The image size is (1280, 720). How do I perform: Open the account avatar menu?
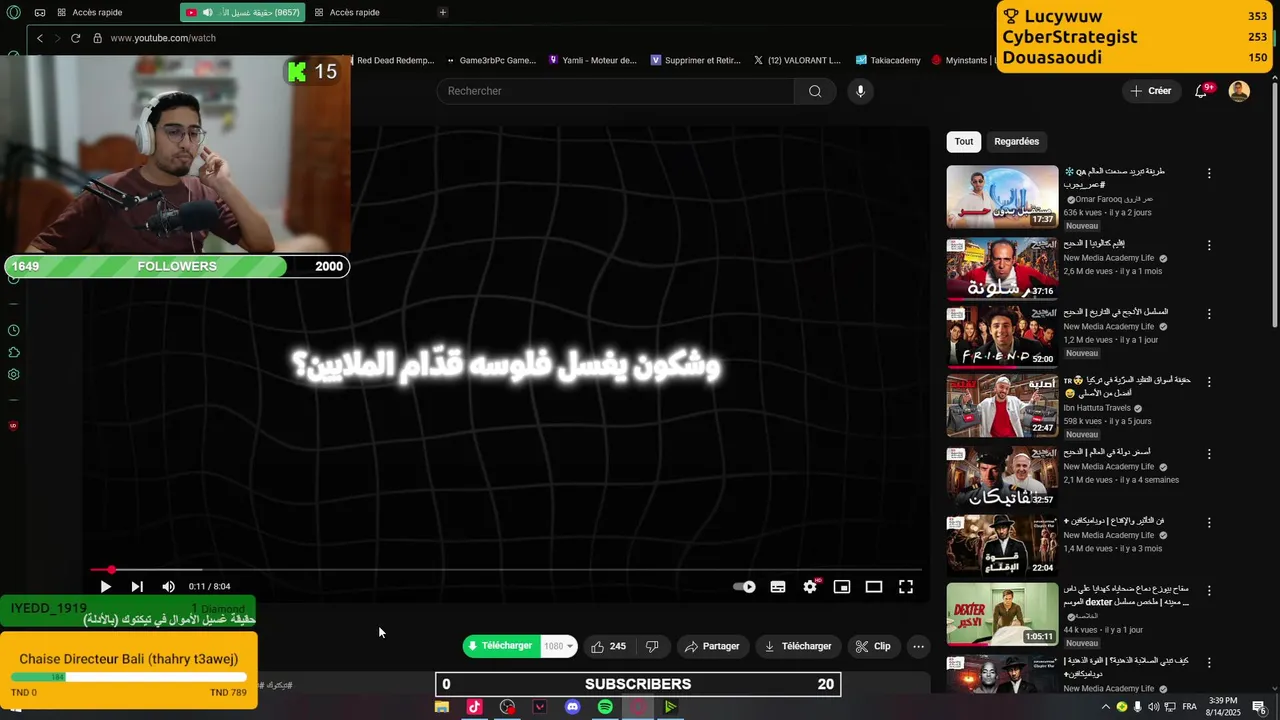click(x=1239, y=91)
